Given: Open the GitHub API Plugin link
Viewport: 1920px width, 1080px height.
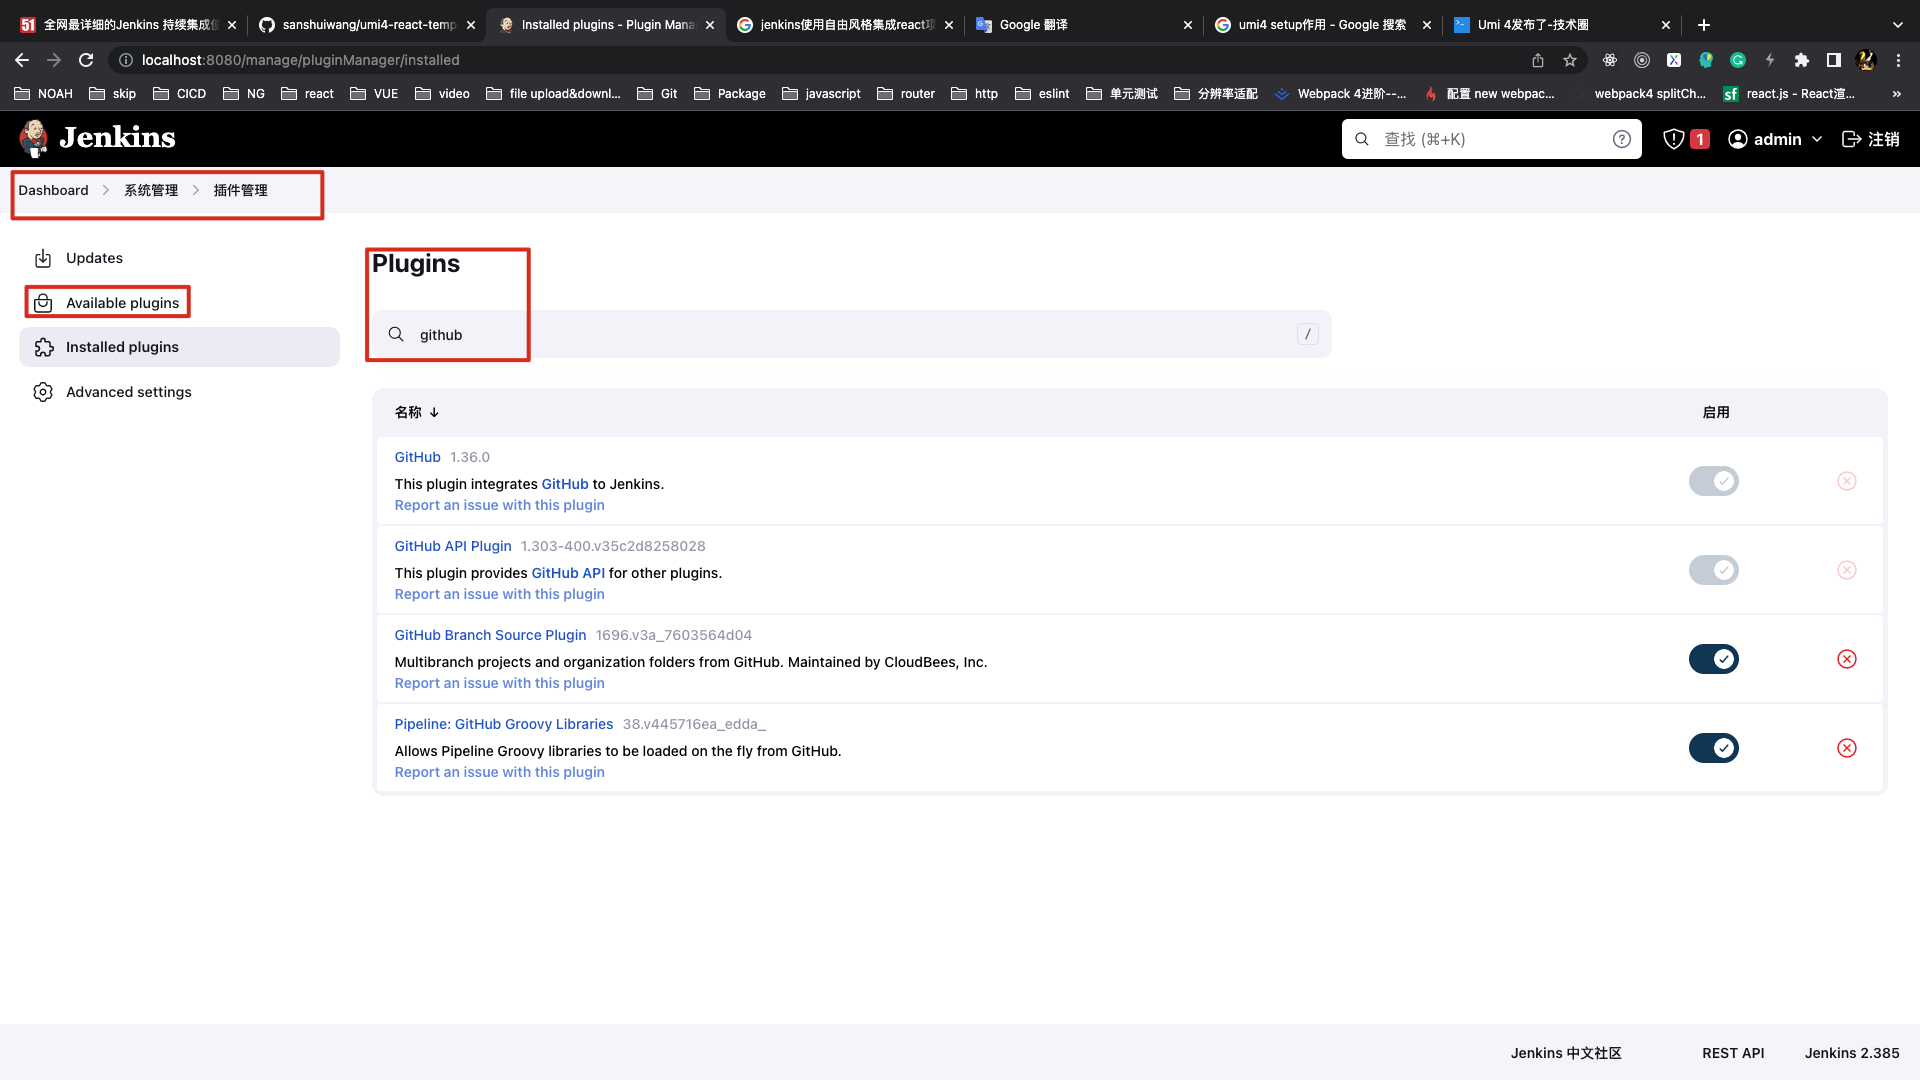Looking at the screenshot, I should [452, 546].
